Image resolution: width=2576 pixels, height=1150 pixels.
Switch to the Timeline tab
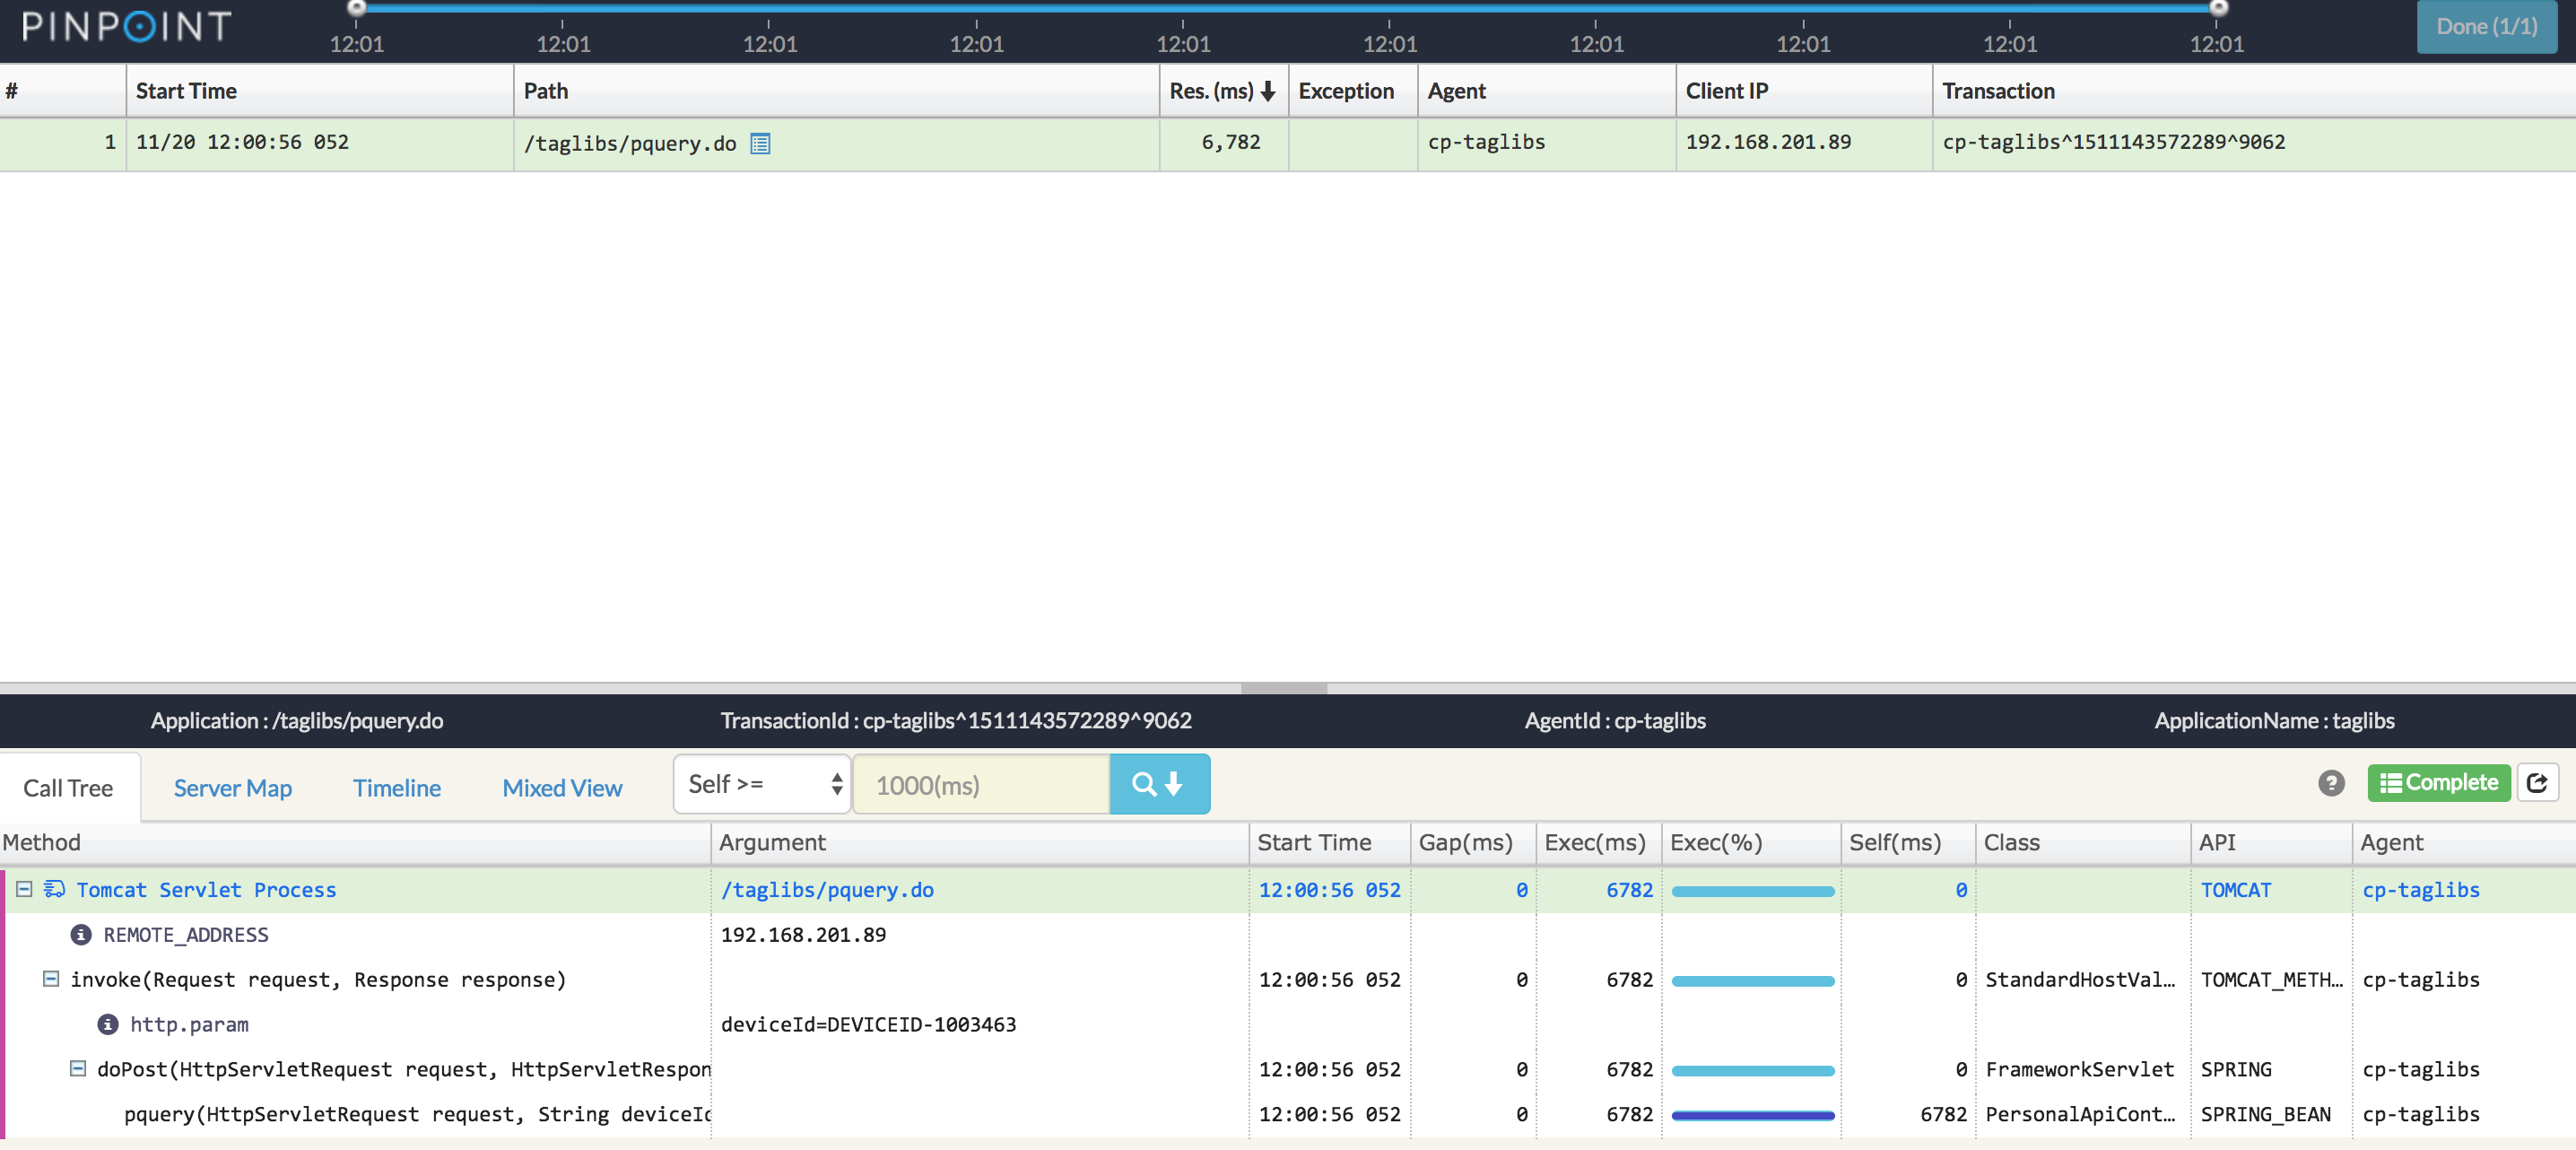click(x=396, y=789)
